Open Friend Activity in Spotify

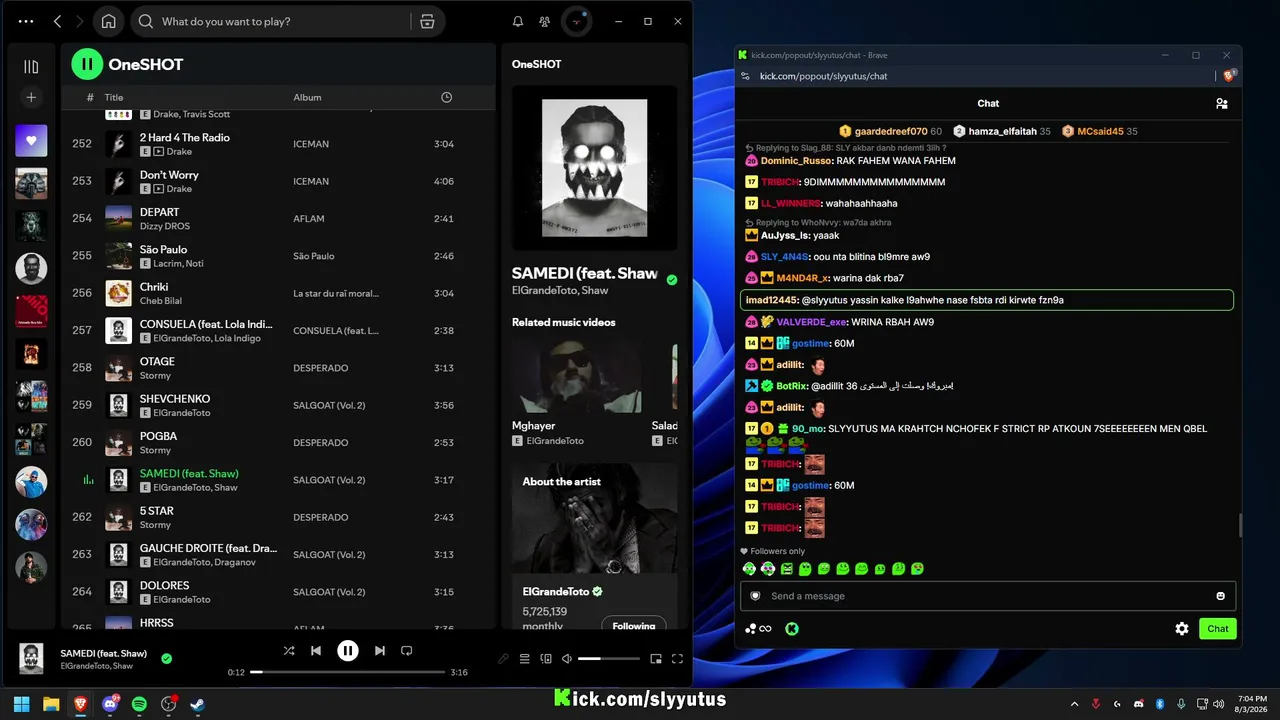544,21
